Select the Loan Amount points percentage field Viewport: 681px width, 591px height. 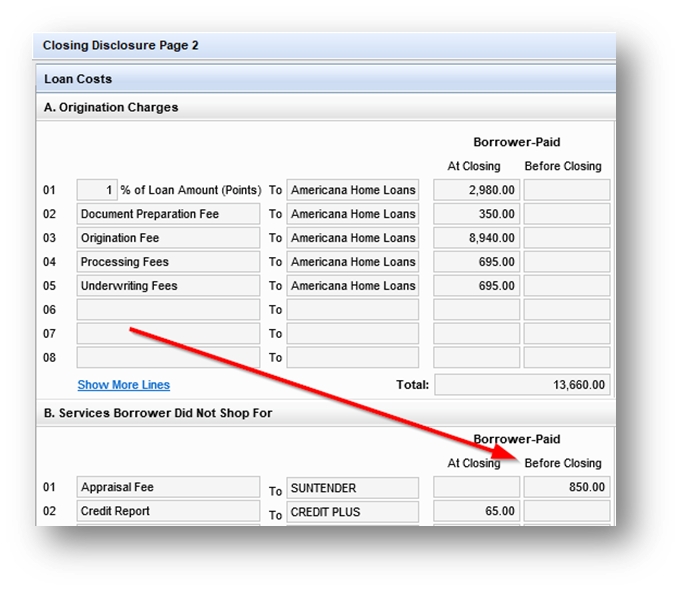97,190
